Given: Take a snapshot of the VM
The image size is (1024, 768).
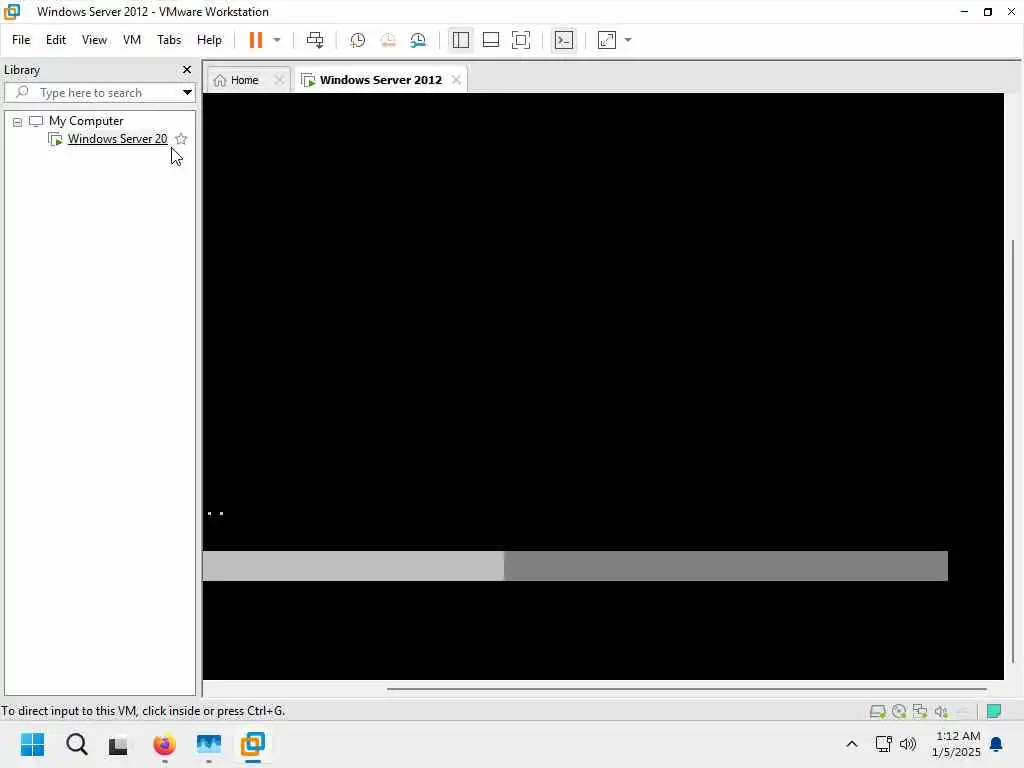Looking at the screenshot, I should coord(357,40).
